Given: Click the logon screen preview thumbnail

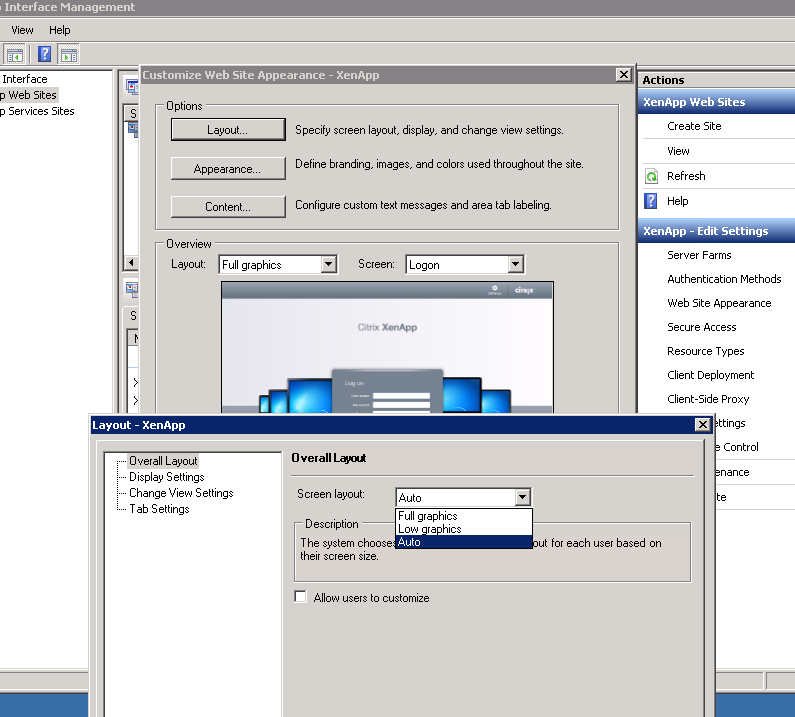Looking at the screenshot, I should point(387,347).
